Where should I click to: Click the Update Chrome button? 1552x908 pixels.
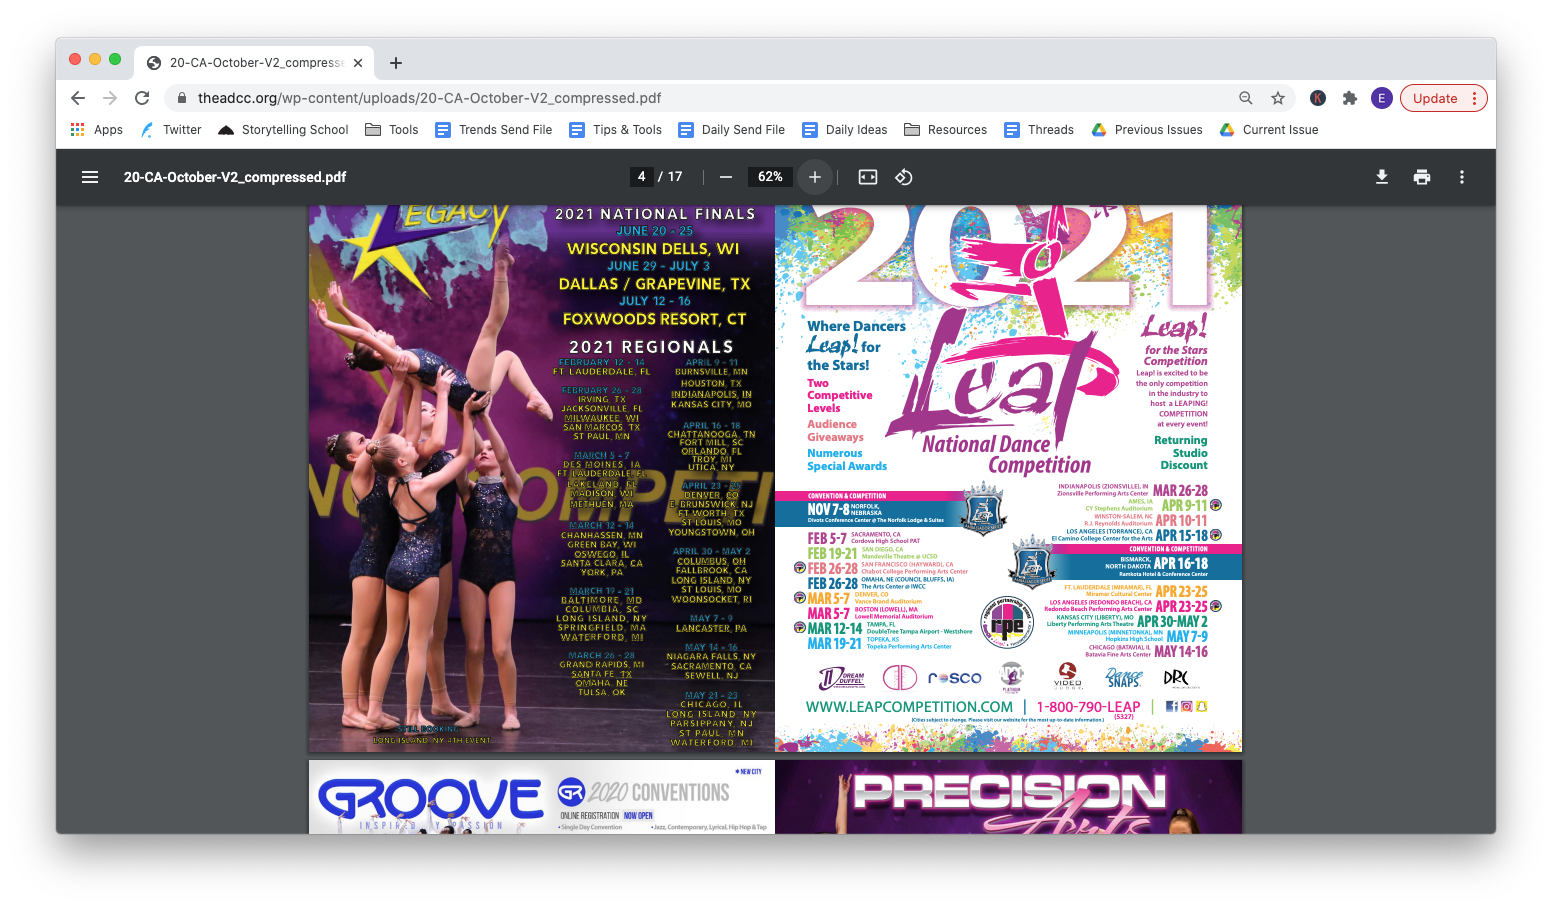point(1444,98)
